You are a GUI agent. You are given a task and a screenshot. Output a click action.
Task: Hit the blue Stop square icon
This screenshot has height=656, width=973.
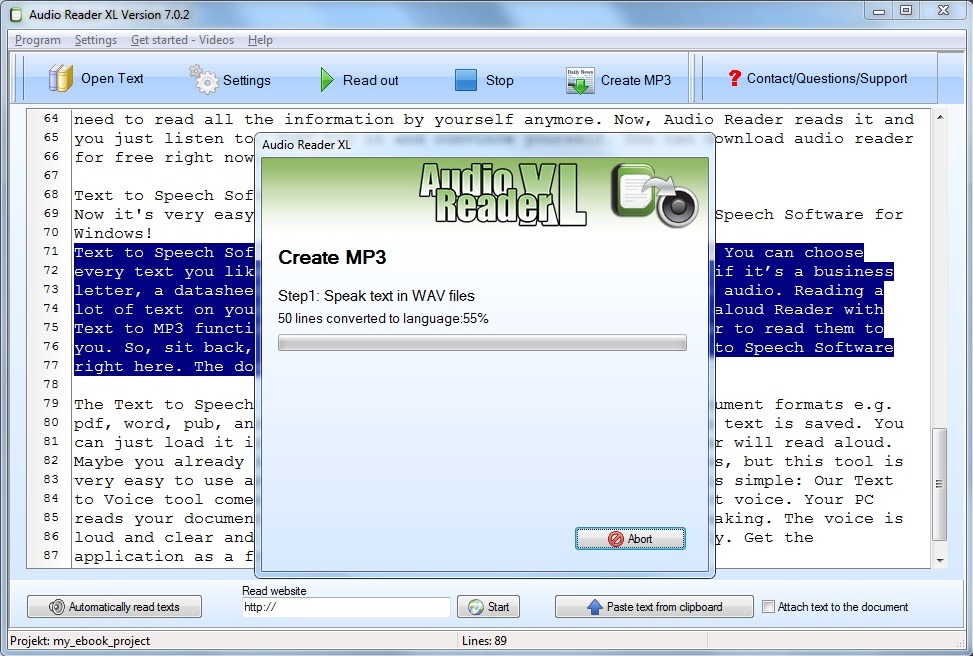pos(466,80)
